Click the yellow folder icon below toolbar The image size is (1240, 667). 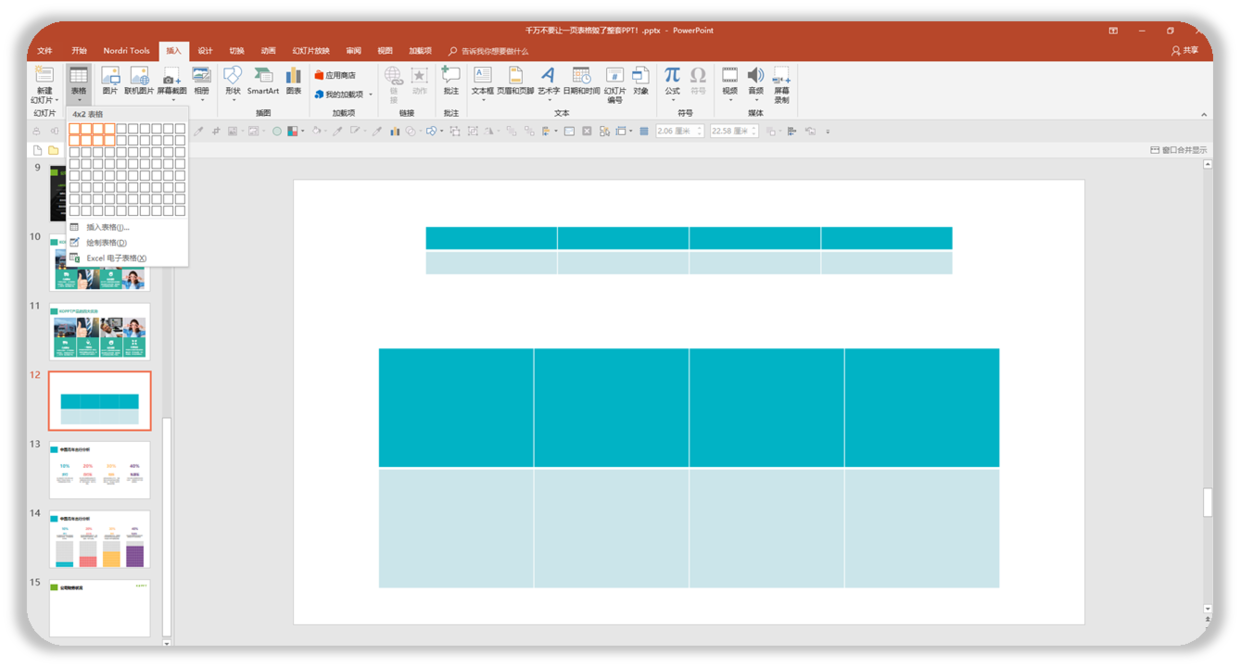click(x=54, y=150)
